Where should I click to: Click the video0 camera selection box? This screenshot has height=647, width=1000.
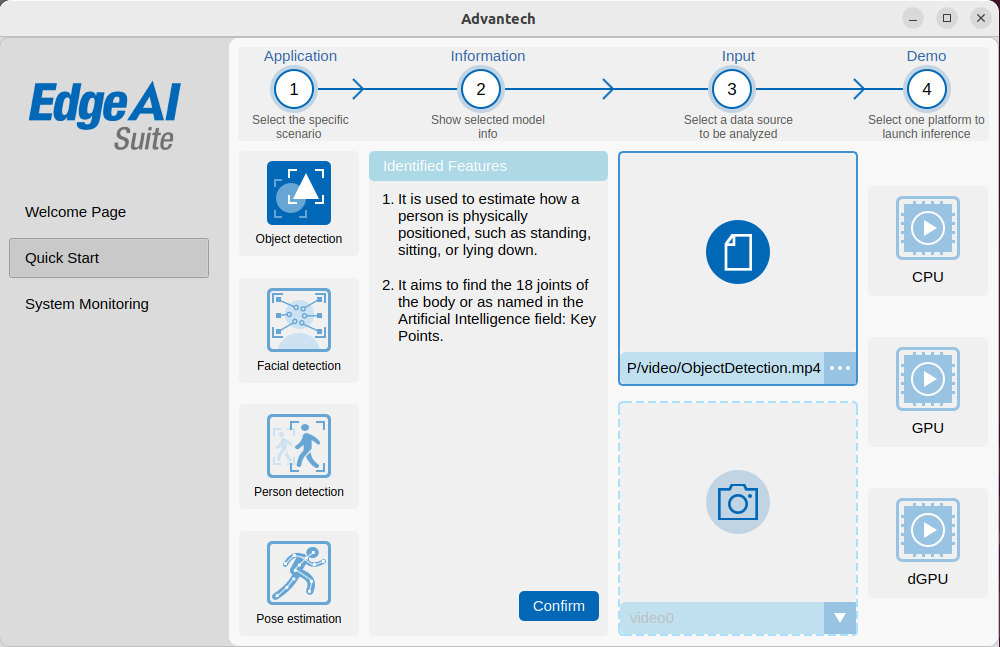point(721,618)
